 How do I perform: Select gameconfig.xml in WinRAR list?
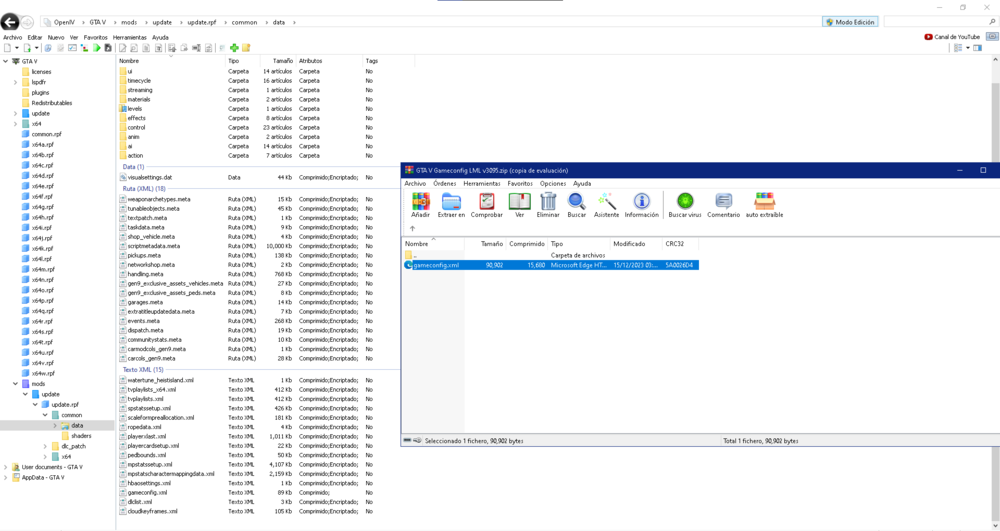(x=551, y=265)
